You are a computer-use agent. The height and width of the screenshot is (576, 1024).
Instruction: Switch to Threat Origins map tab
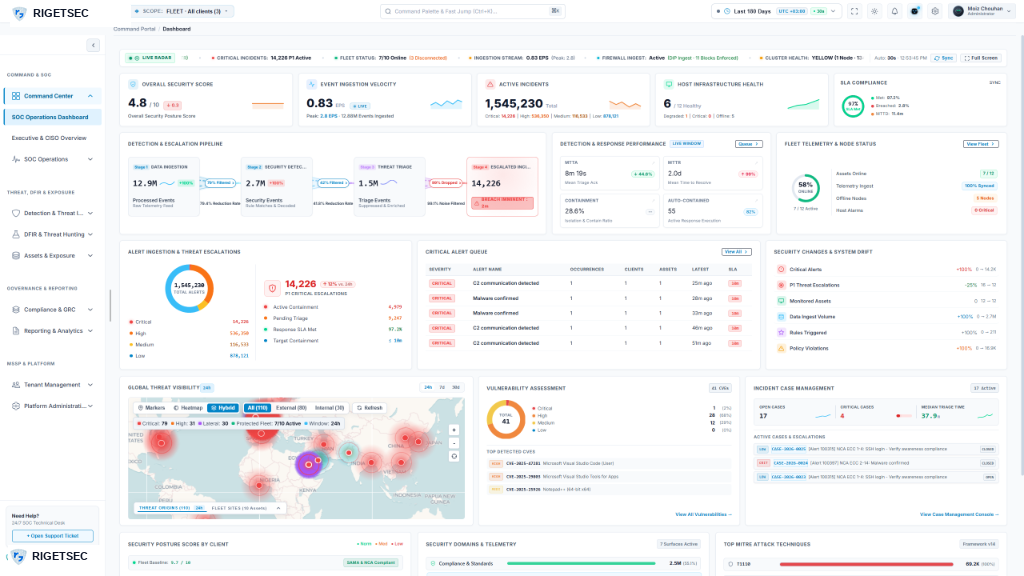(x=170, y=508)
